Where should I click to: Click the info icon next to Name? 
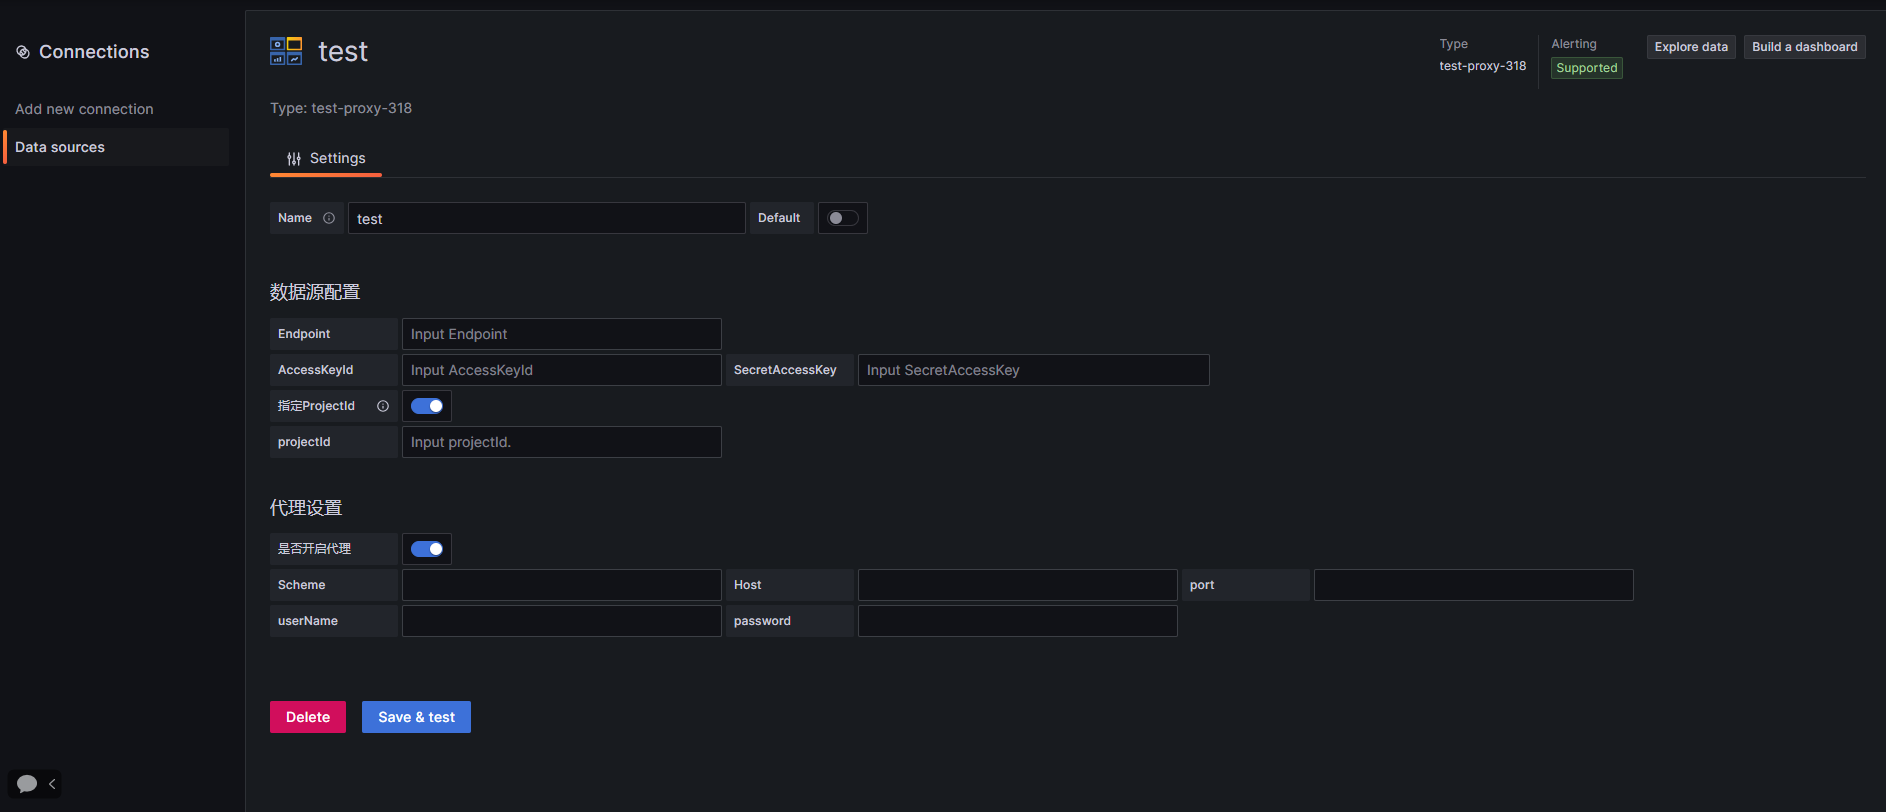(329, 218)
